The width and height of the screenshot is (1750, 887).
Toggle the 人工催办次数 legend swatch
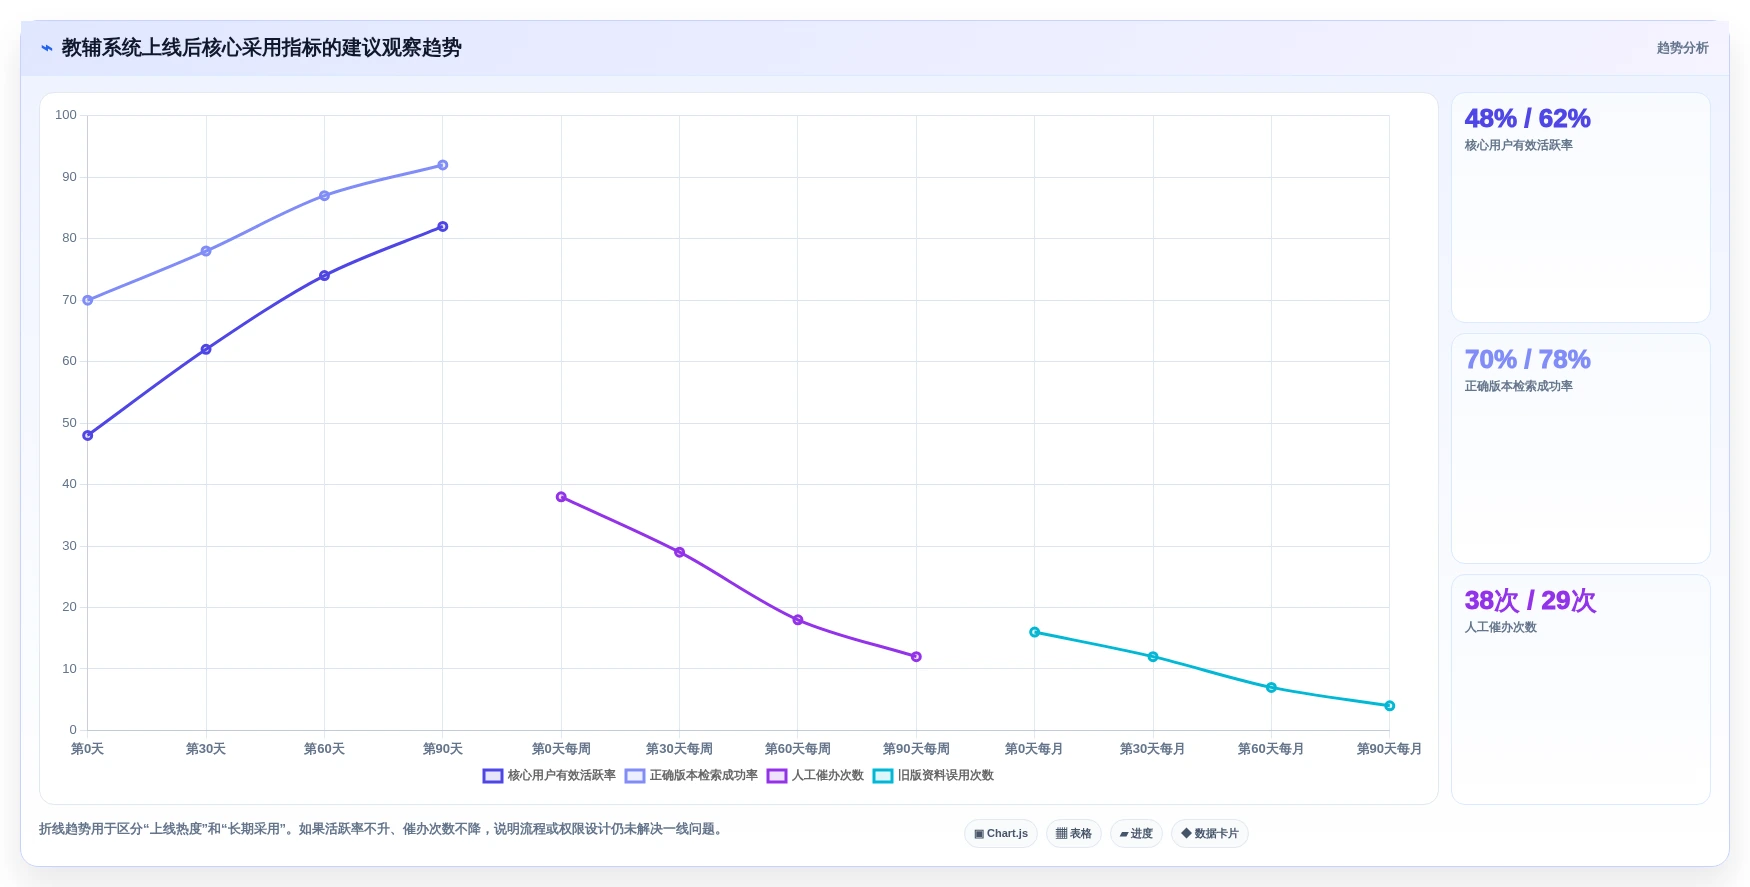[777, 776]
